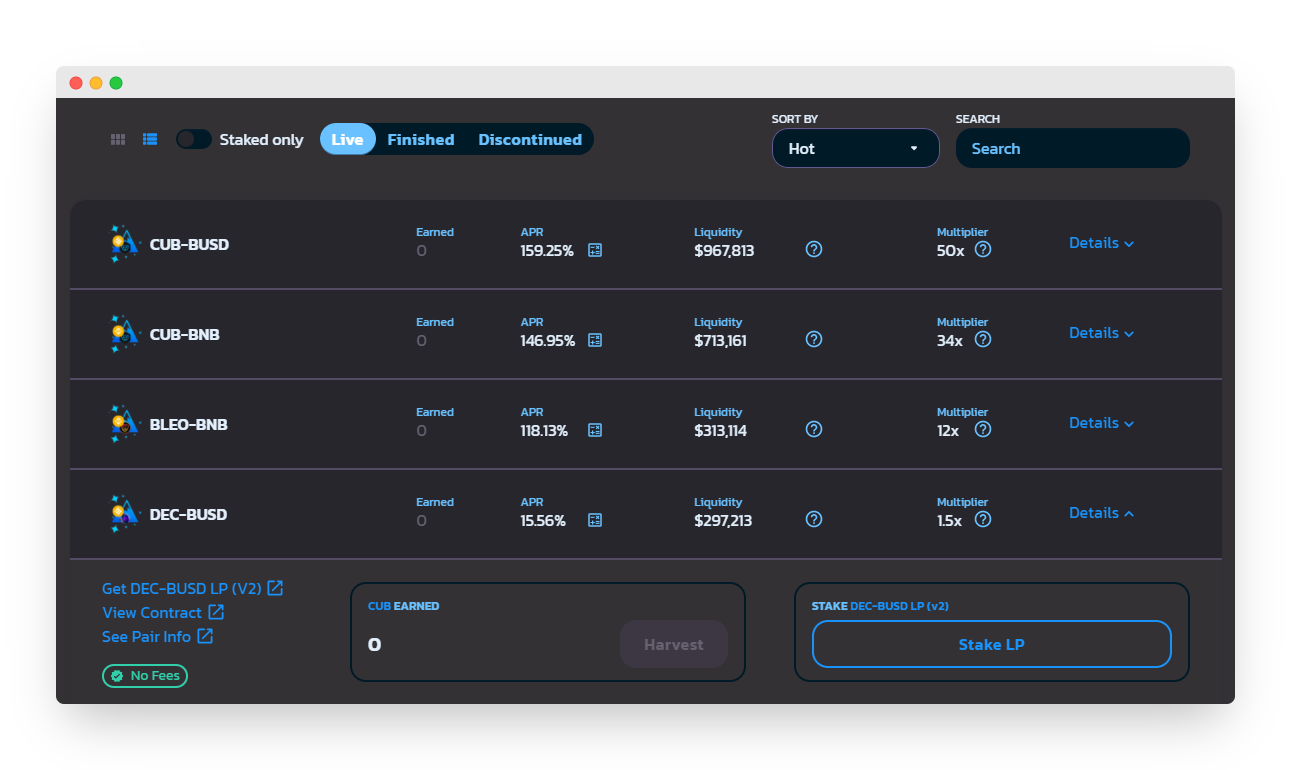Expand Details for the CUB-BNB farm
The height and width of the screenshot is (770, 1291).
(1102, 333)
